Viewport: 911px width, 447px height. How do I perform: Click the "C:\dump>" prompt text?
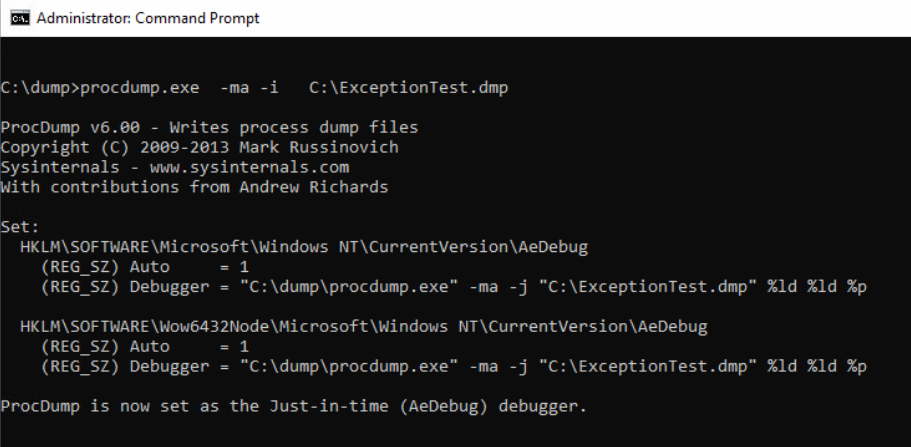tap(38, 88)
